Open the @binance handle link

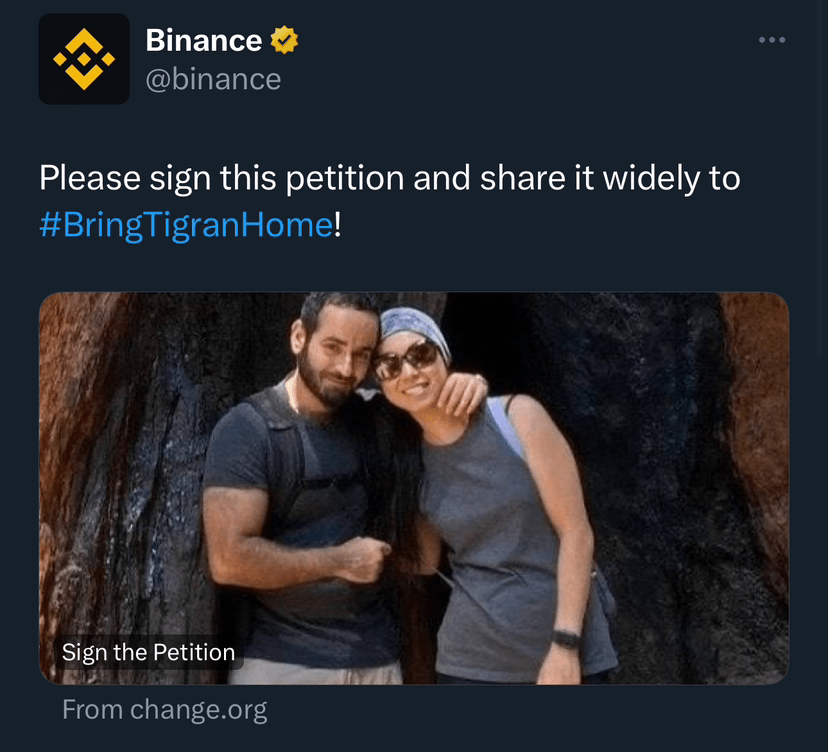point(213,79)
